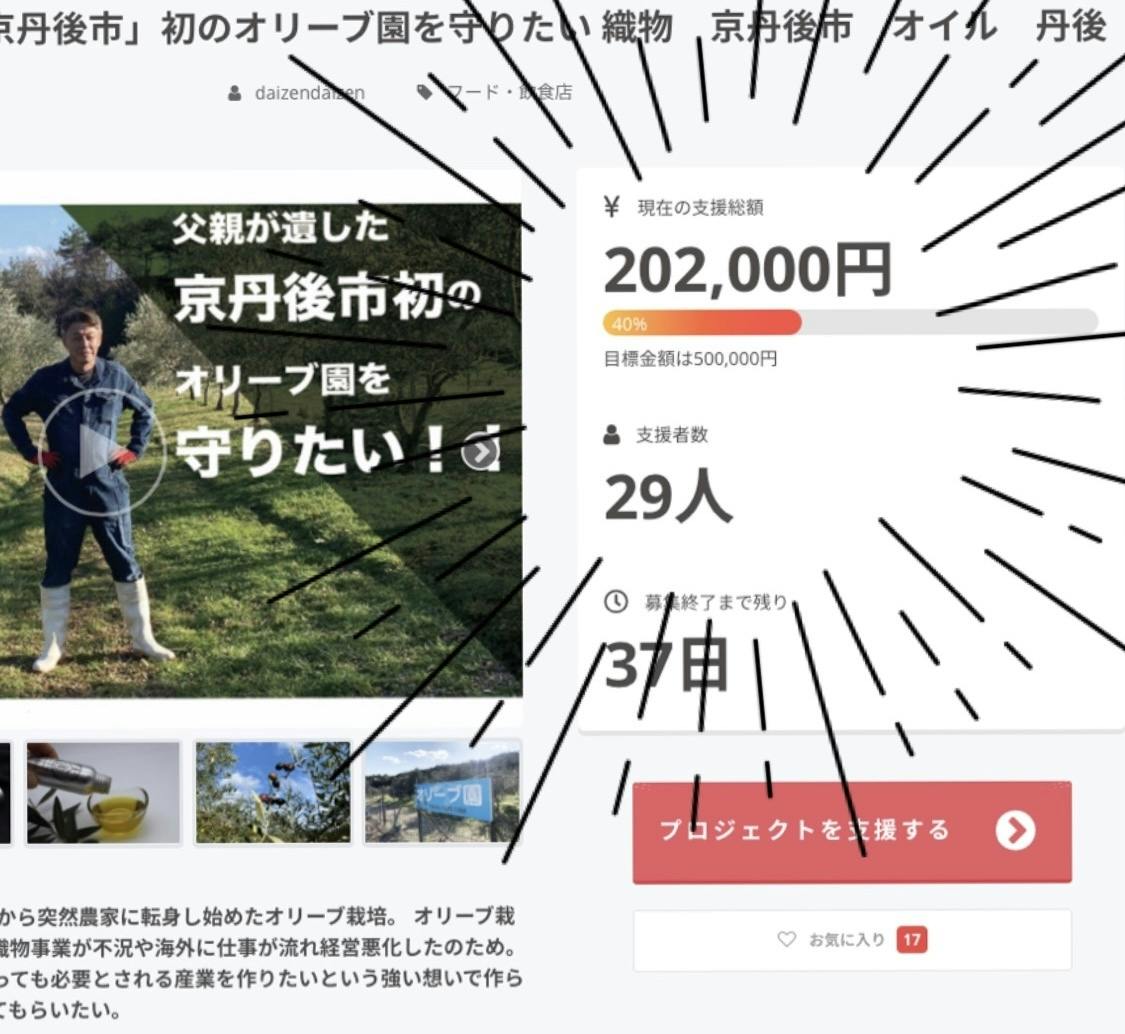Image resolution: width=1125 pixels, height=1034 pixels.
Task: Click the 京丹後市 tag in the title
Action: [781, 27]
